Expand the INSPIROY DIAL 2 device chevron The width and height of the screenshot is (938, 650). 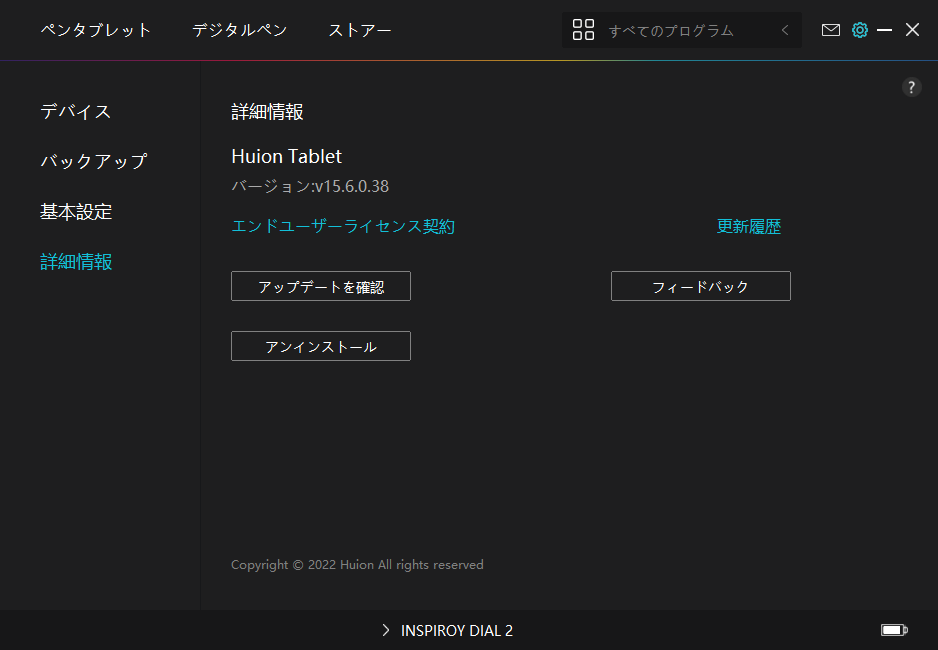pyautogui.click(x=386, y=630)
